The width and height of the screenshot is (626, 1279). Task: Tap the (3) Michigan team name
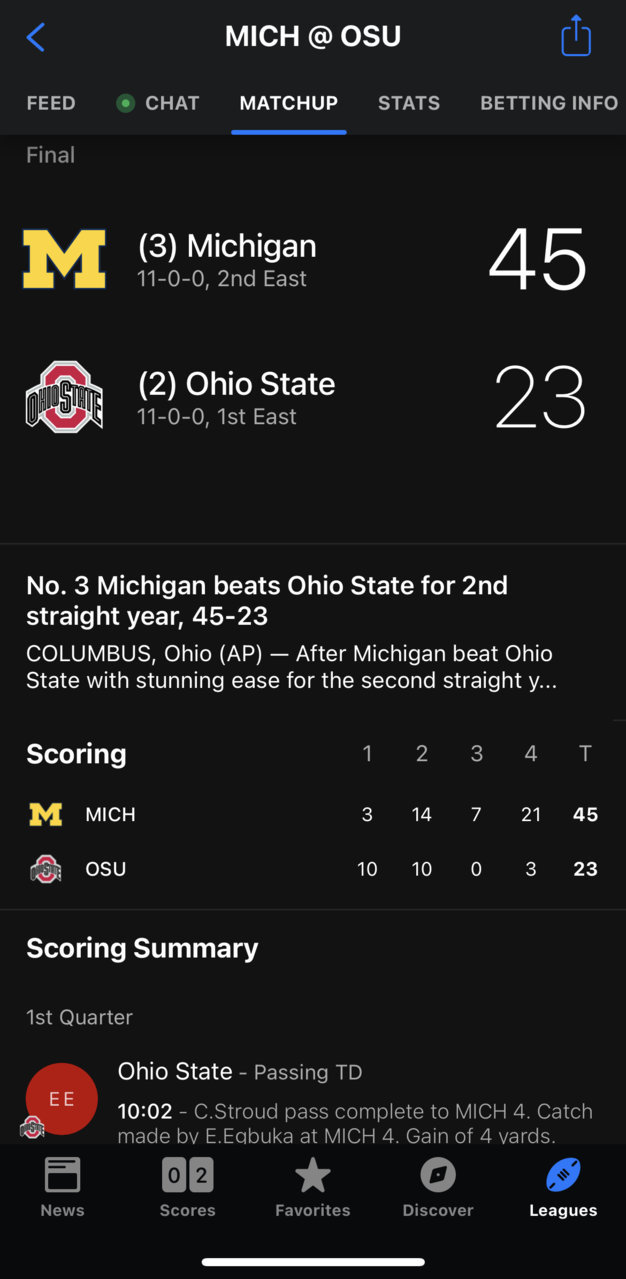(227, 246)
